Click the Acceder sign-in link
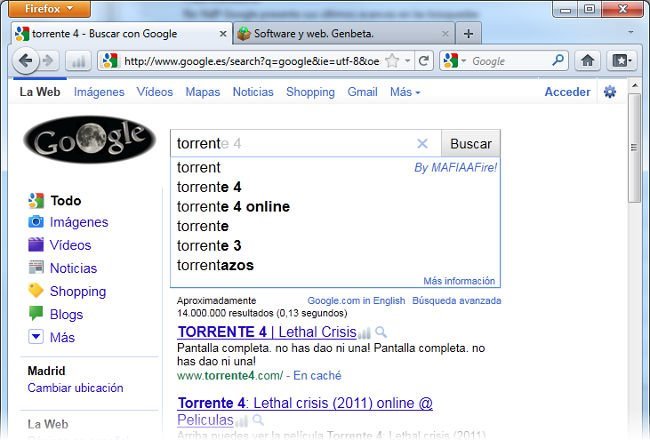This screenshot has width=650, height=440. [567, 92]
